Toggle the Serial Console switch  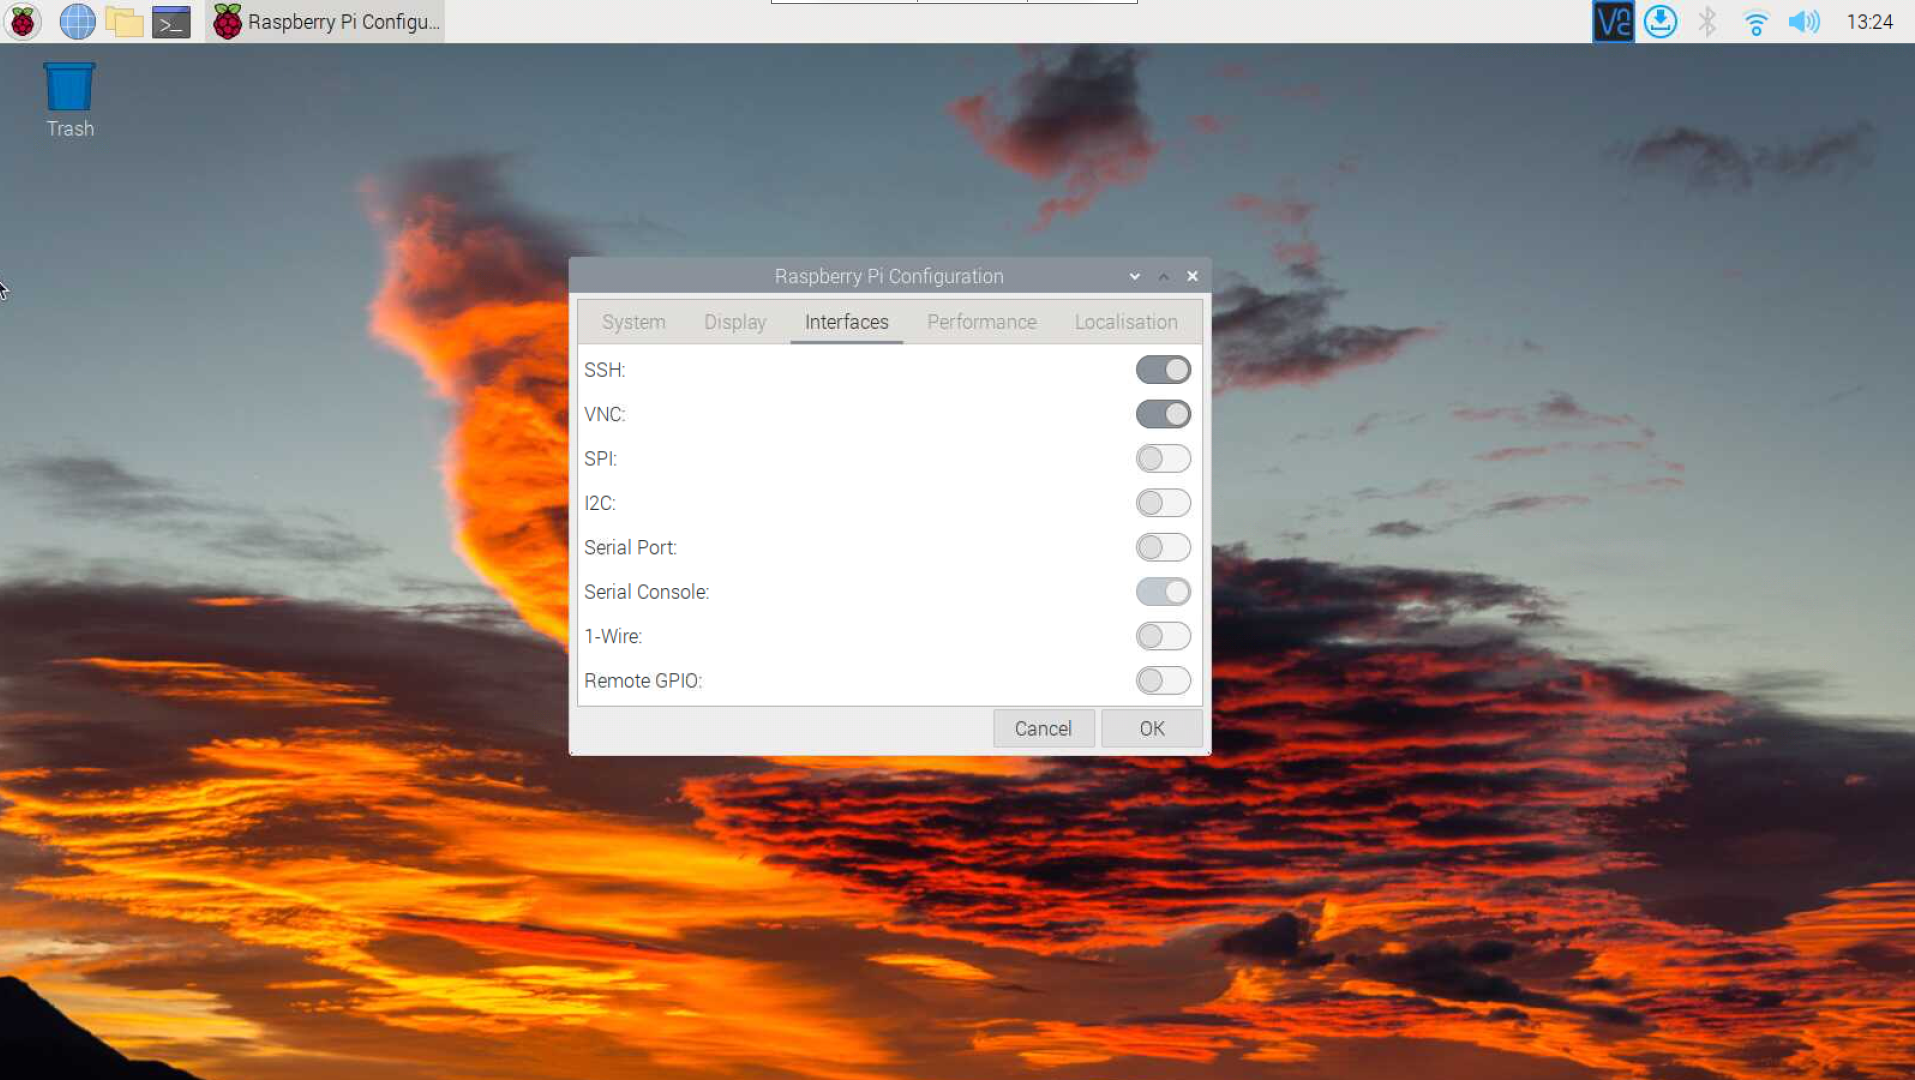tap(1163, 592)
